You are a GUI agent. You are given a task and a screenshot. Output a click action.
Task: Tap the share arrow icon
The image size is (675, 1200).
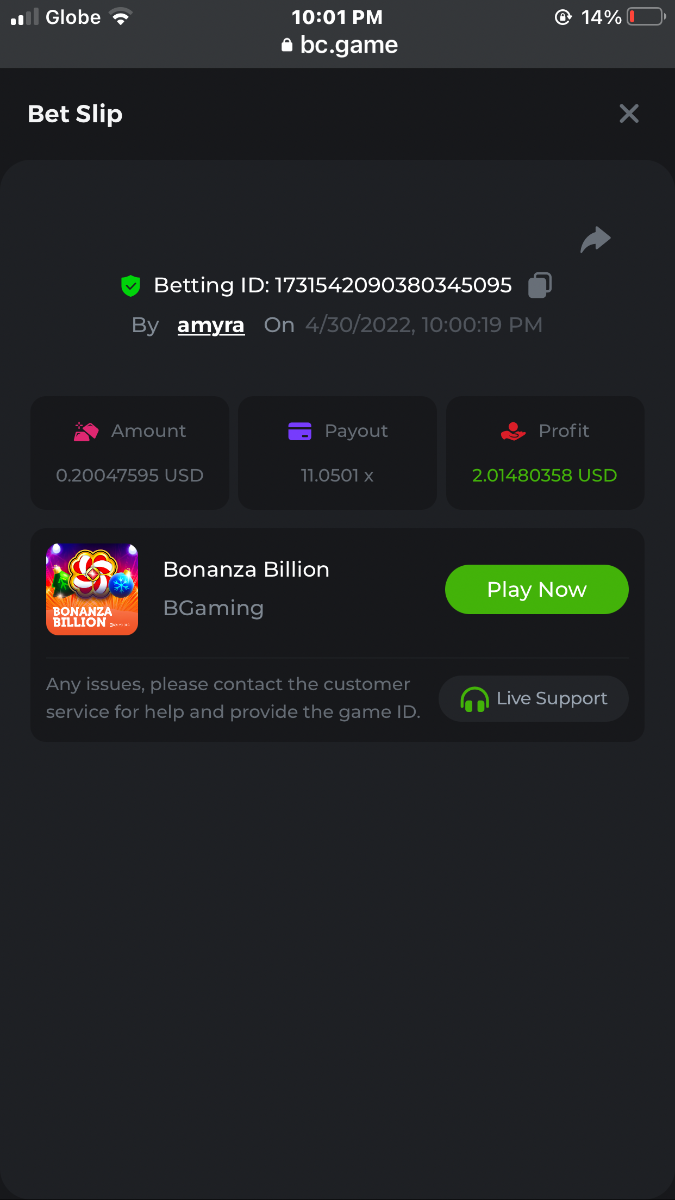pos(595,240)
